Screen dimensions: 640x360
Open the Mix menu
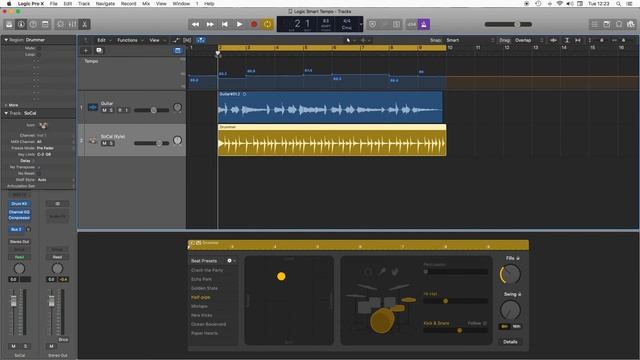pos(146,4)
